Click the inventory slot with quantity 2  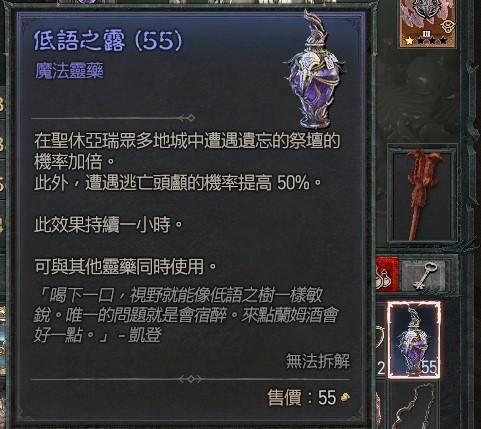point(381,340)
